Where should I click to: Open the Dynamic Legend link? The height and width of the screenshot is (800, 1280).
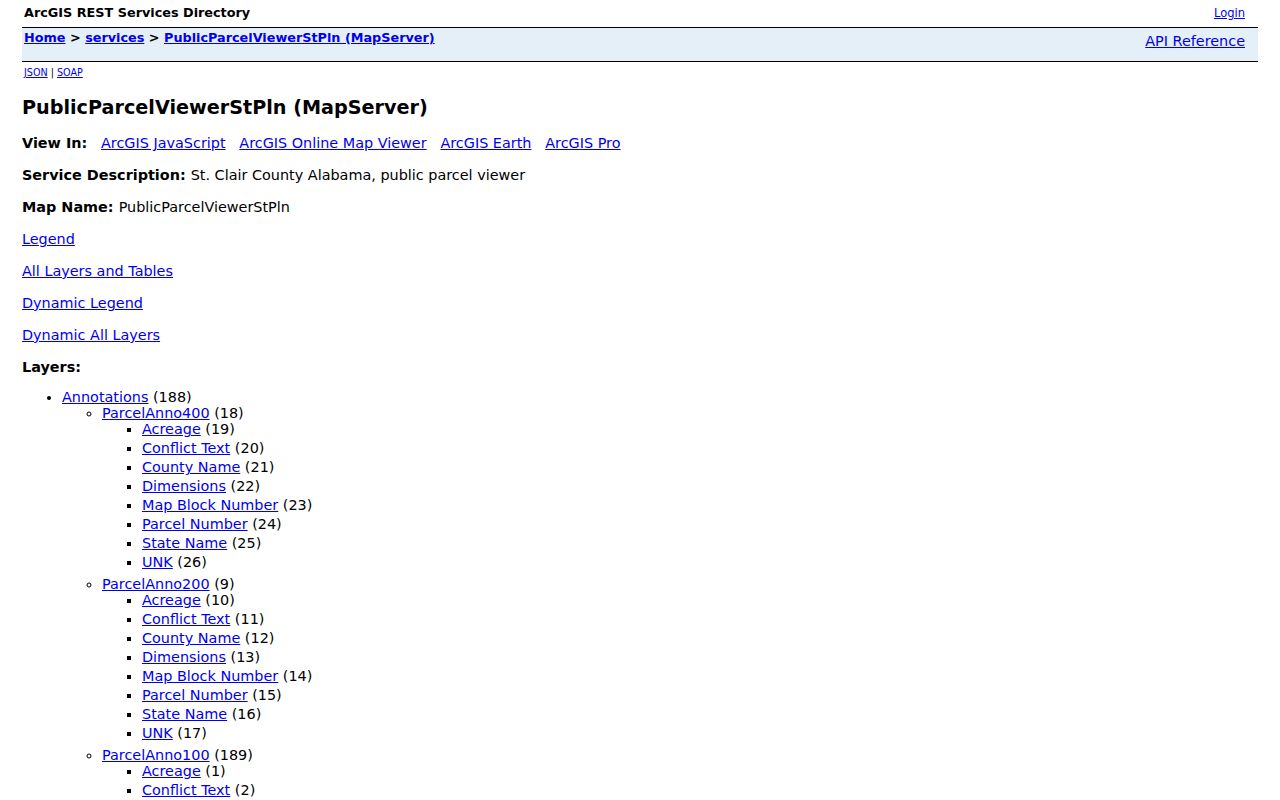[x=82, y=303]
